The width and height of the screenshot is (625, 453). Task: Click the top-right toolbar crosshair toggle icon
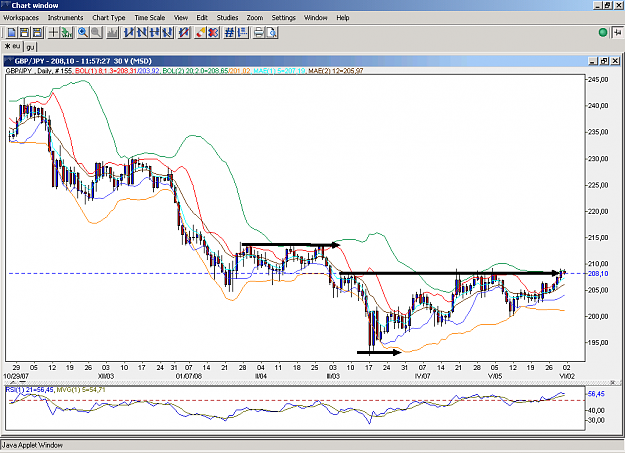[x=617, y=33]
